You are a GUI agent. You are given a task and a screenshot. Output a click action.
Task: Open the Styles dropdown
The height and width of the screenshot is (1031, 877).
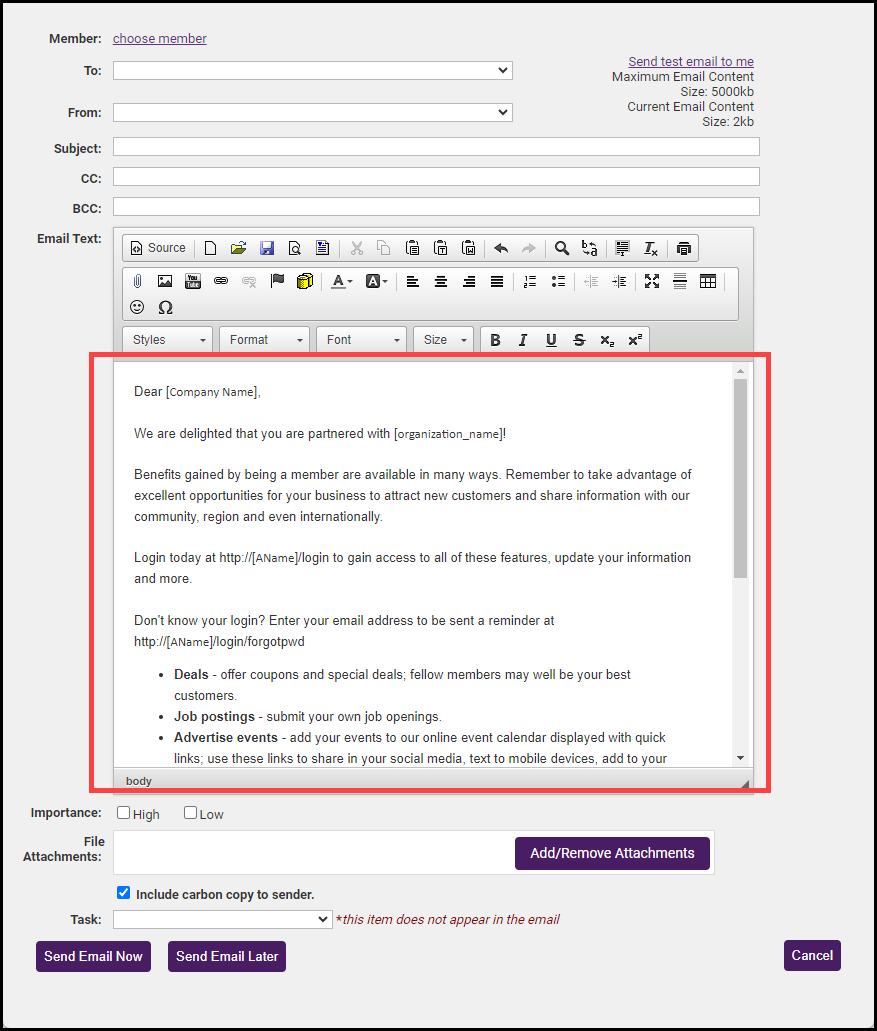pos(168,340)
